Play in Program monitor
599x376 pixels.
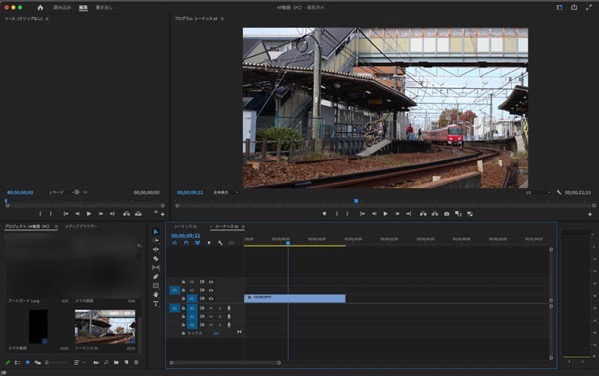(x=385, y=214)
